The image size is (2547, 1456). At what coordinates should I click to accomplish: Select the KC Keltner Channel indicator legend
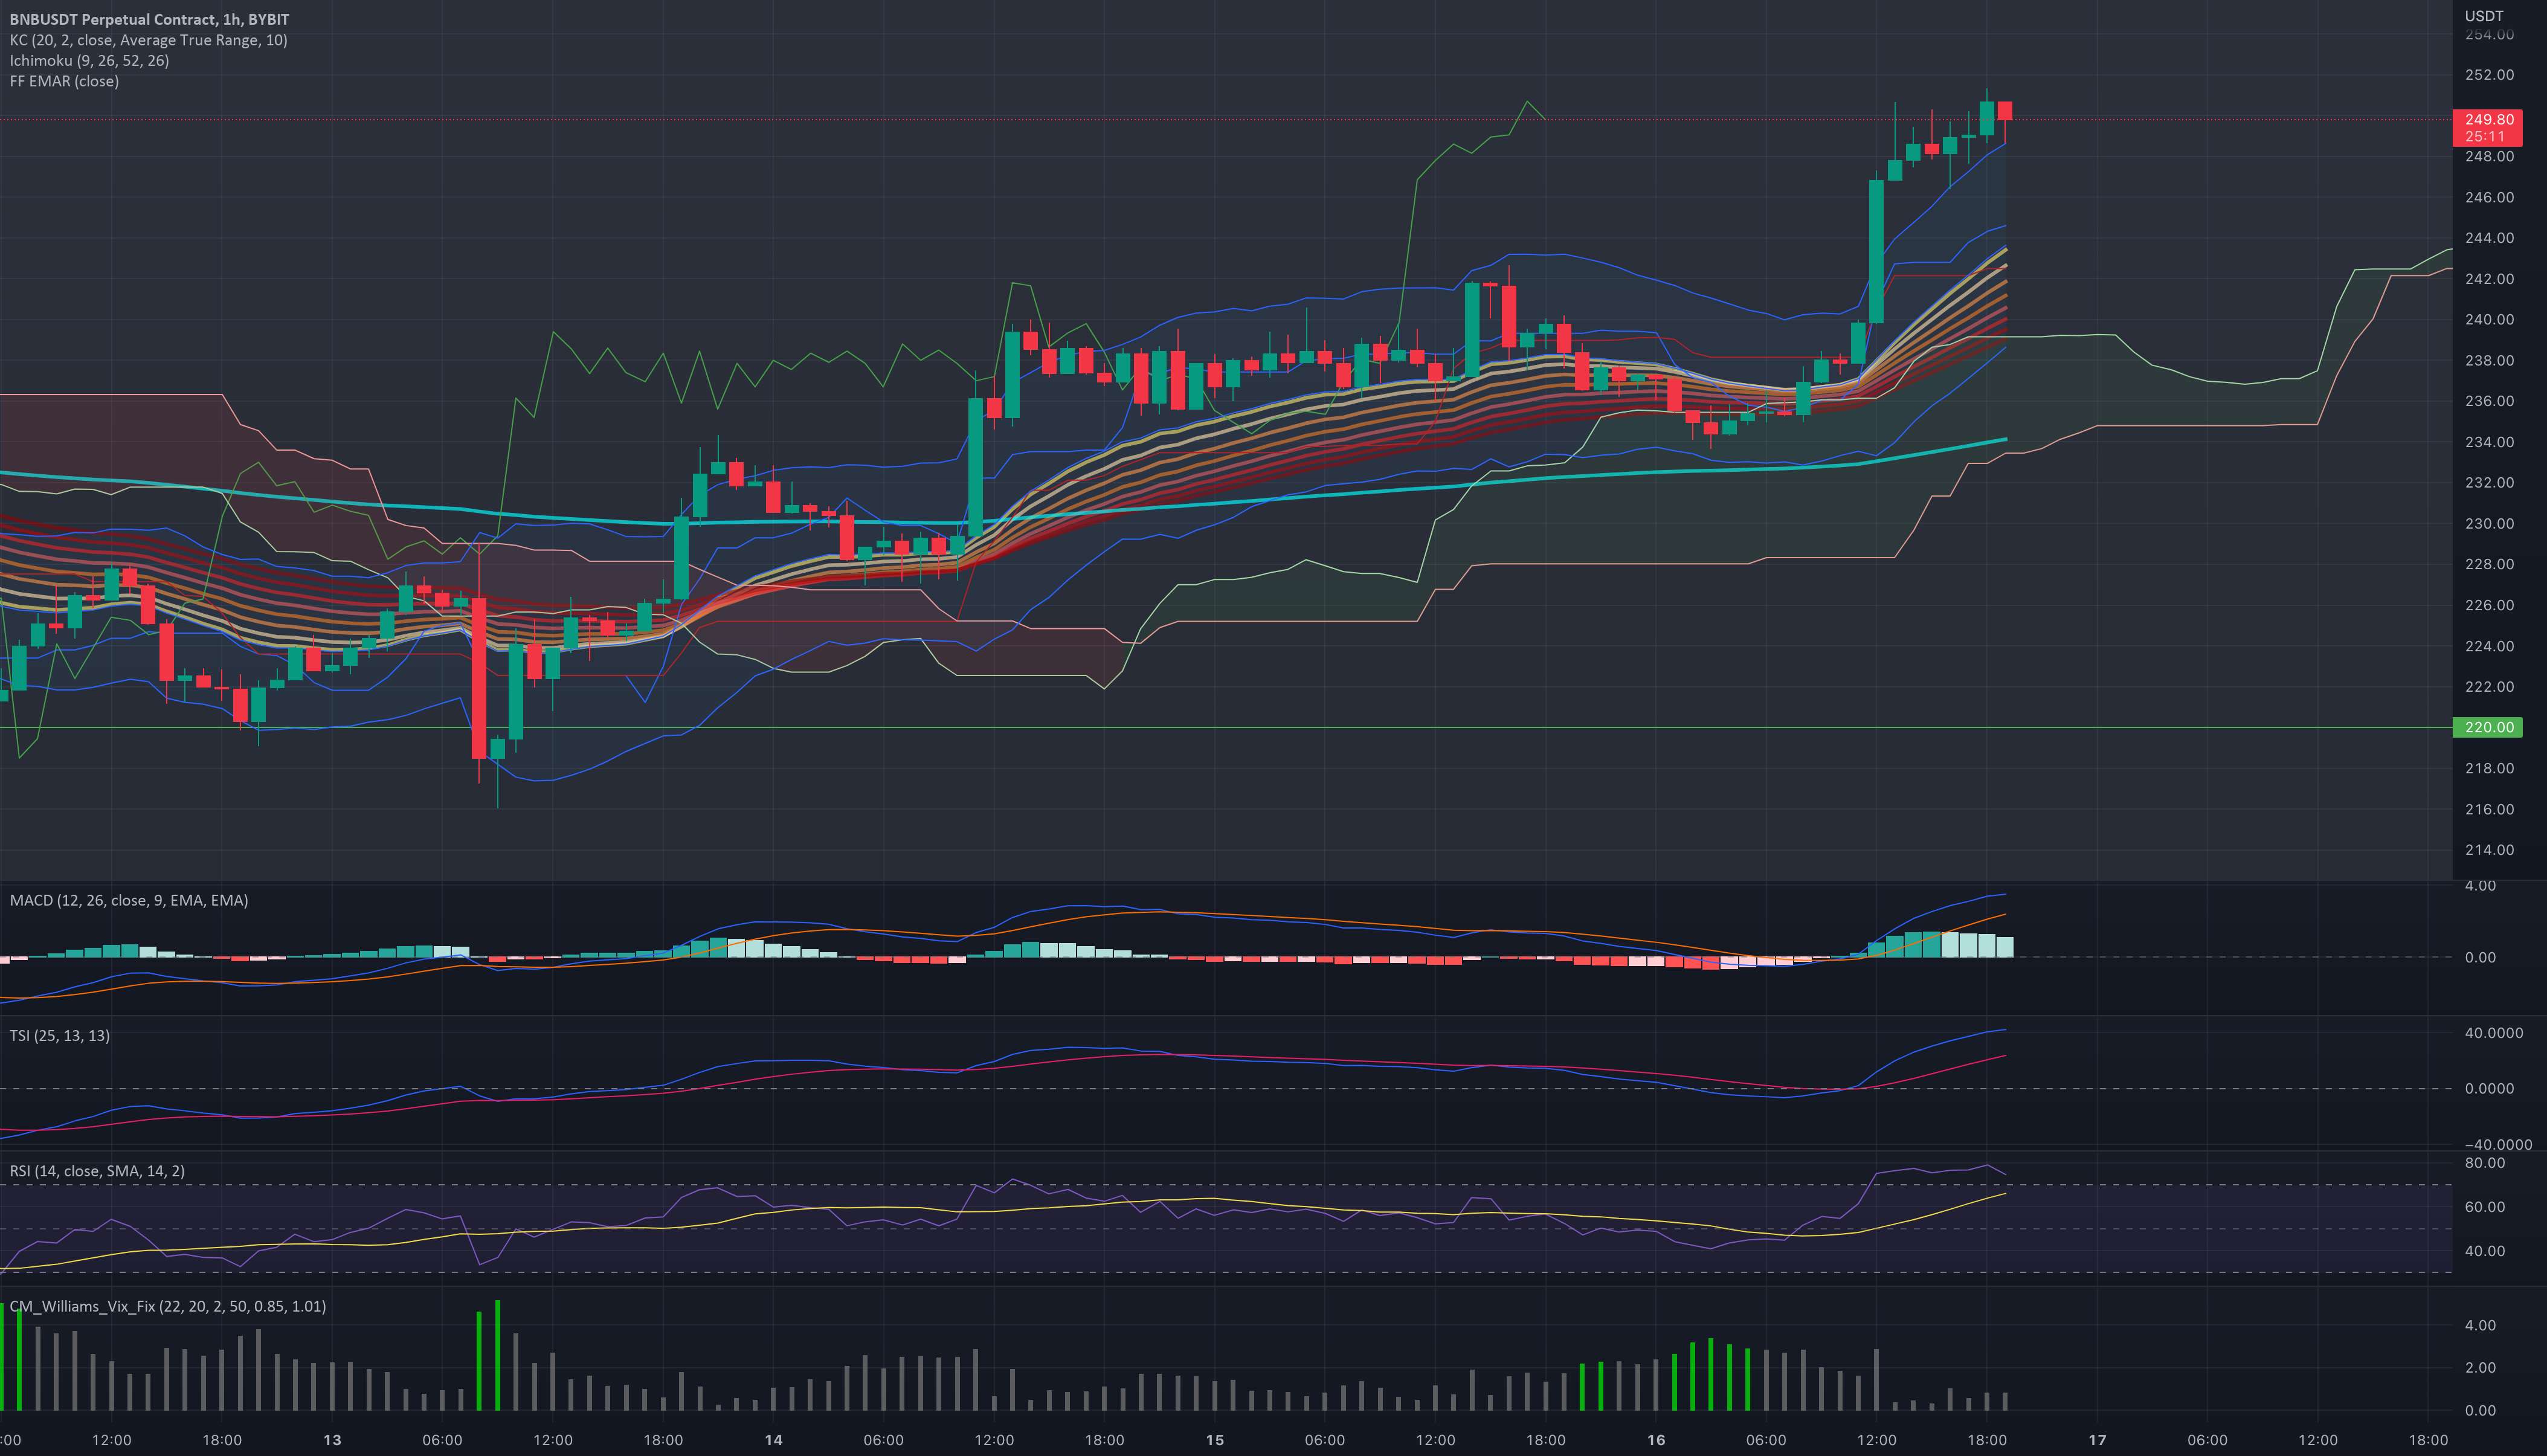[x=148, y=40]
